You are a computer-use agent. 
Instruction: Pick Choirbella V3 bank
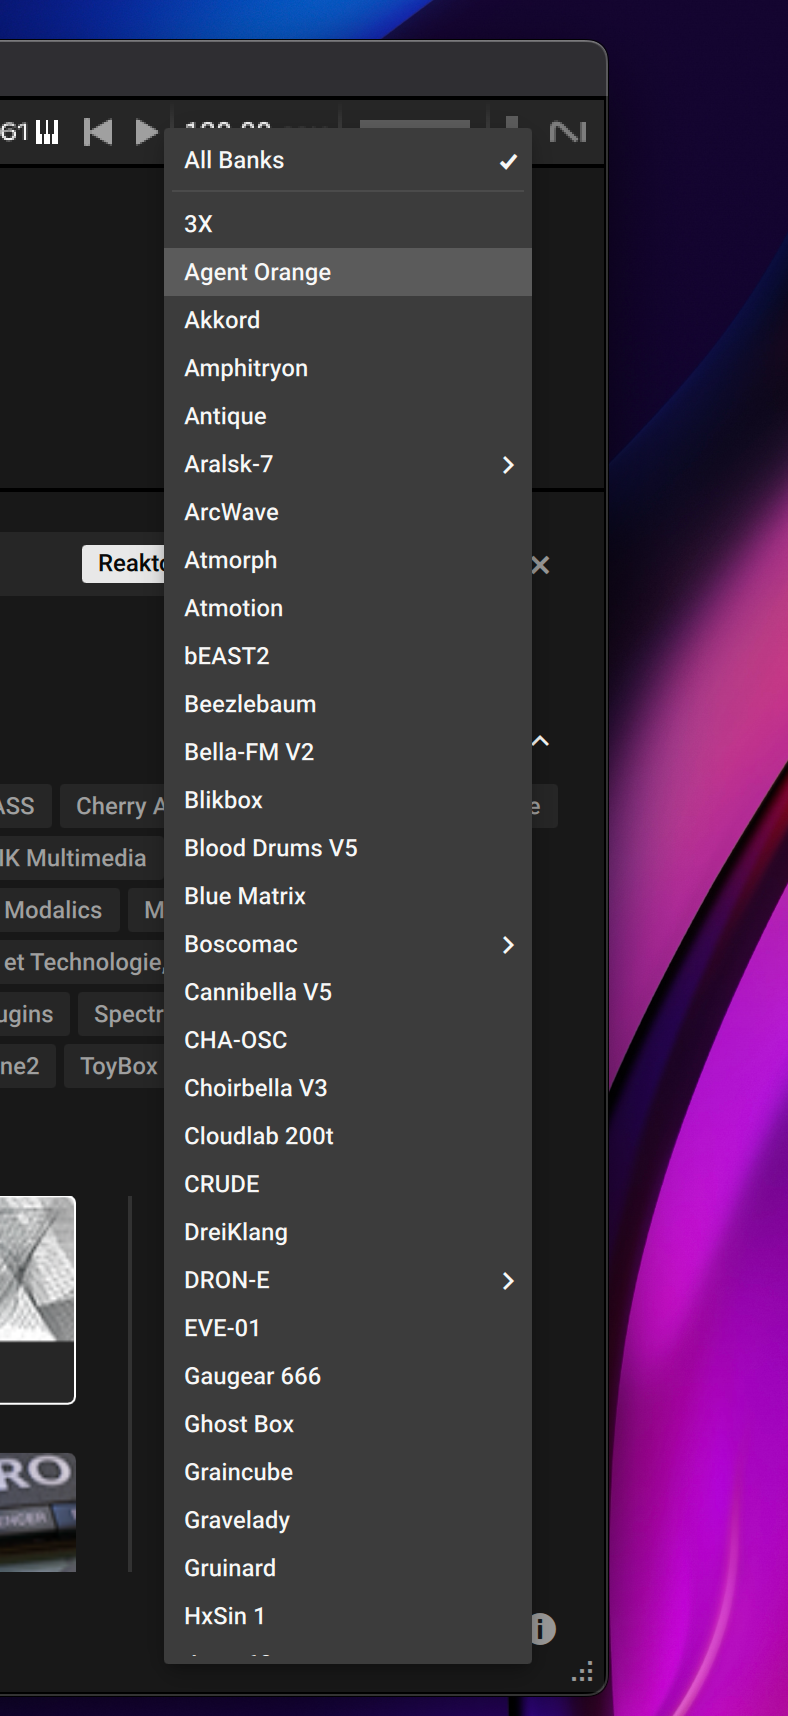(347, 1088)
